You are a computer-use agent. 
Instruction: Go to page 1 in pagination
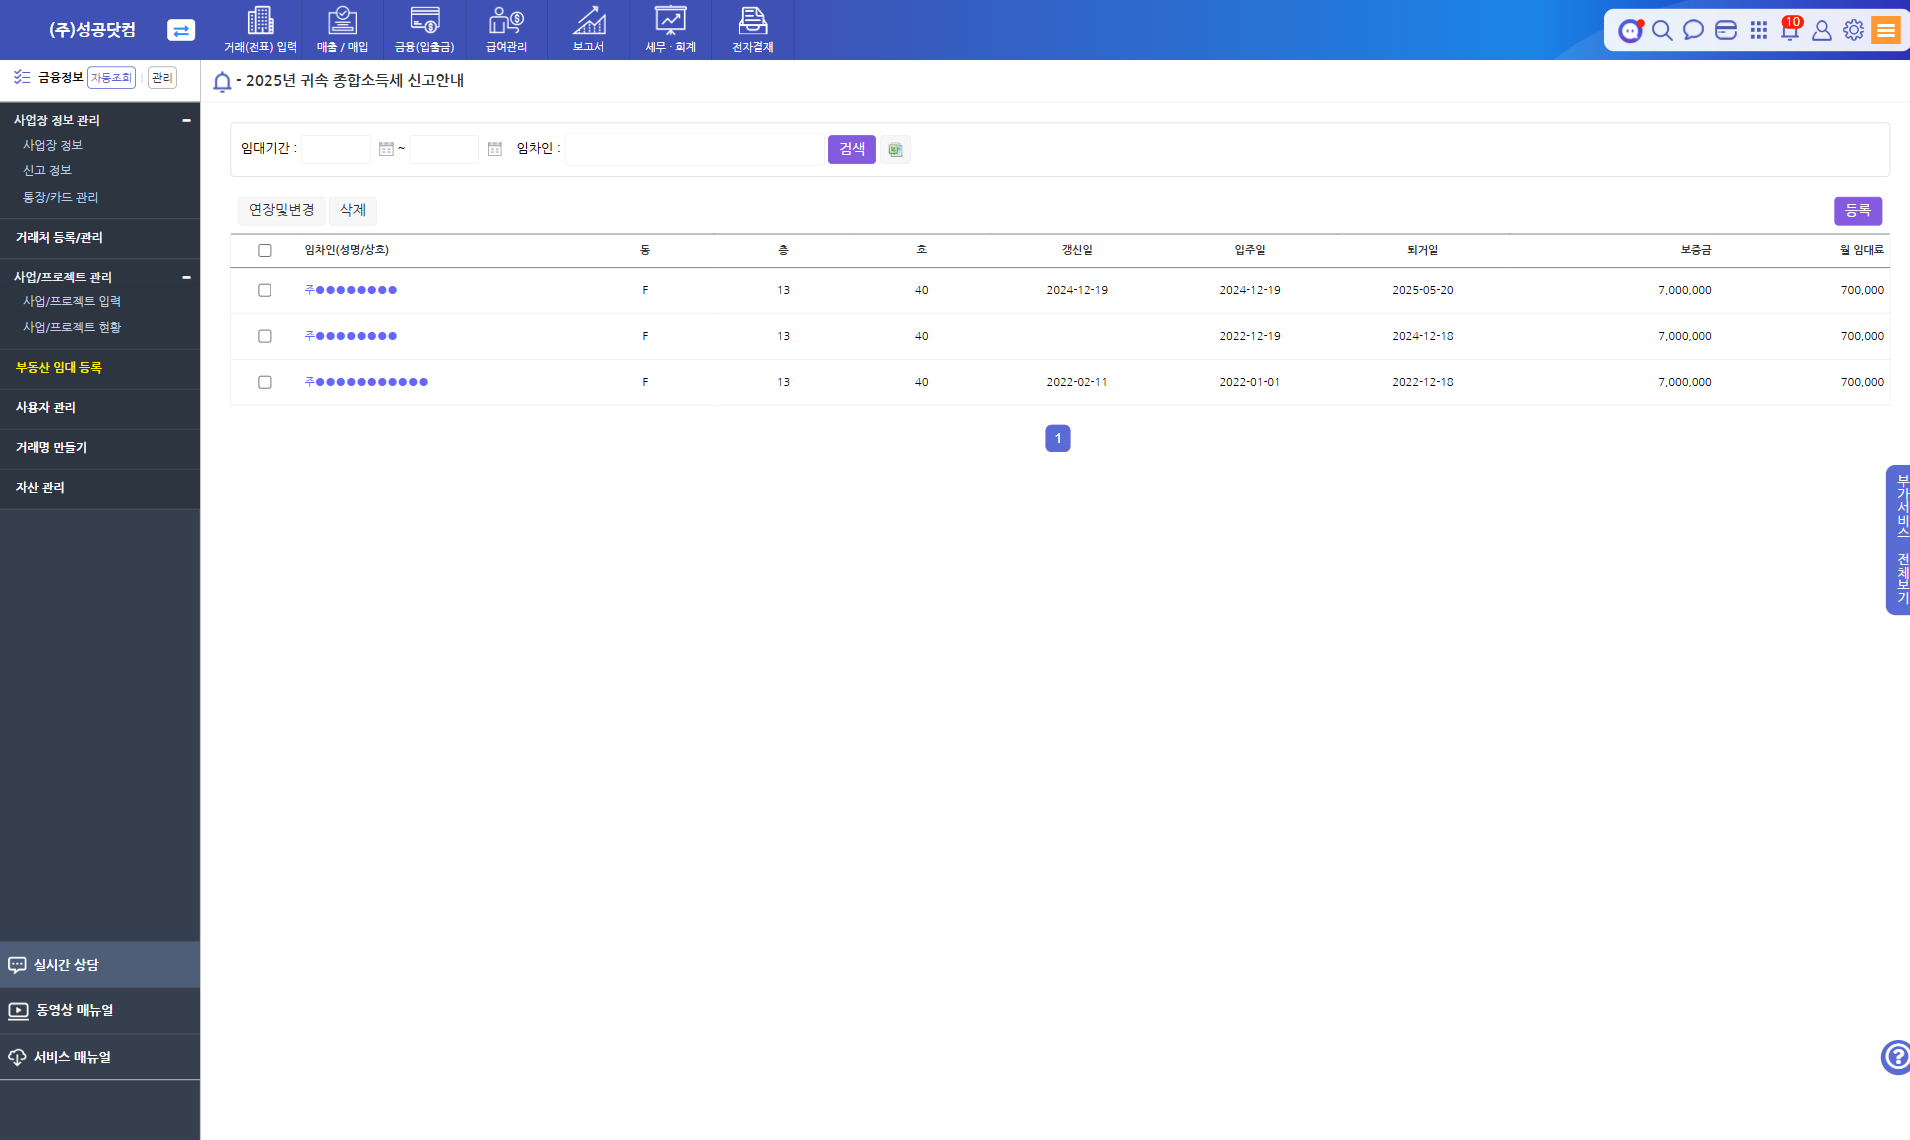click(1058, 438)
